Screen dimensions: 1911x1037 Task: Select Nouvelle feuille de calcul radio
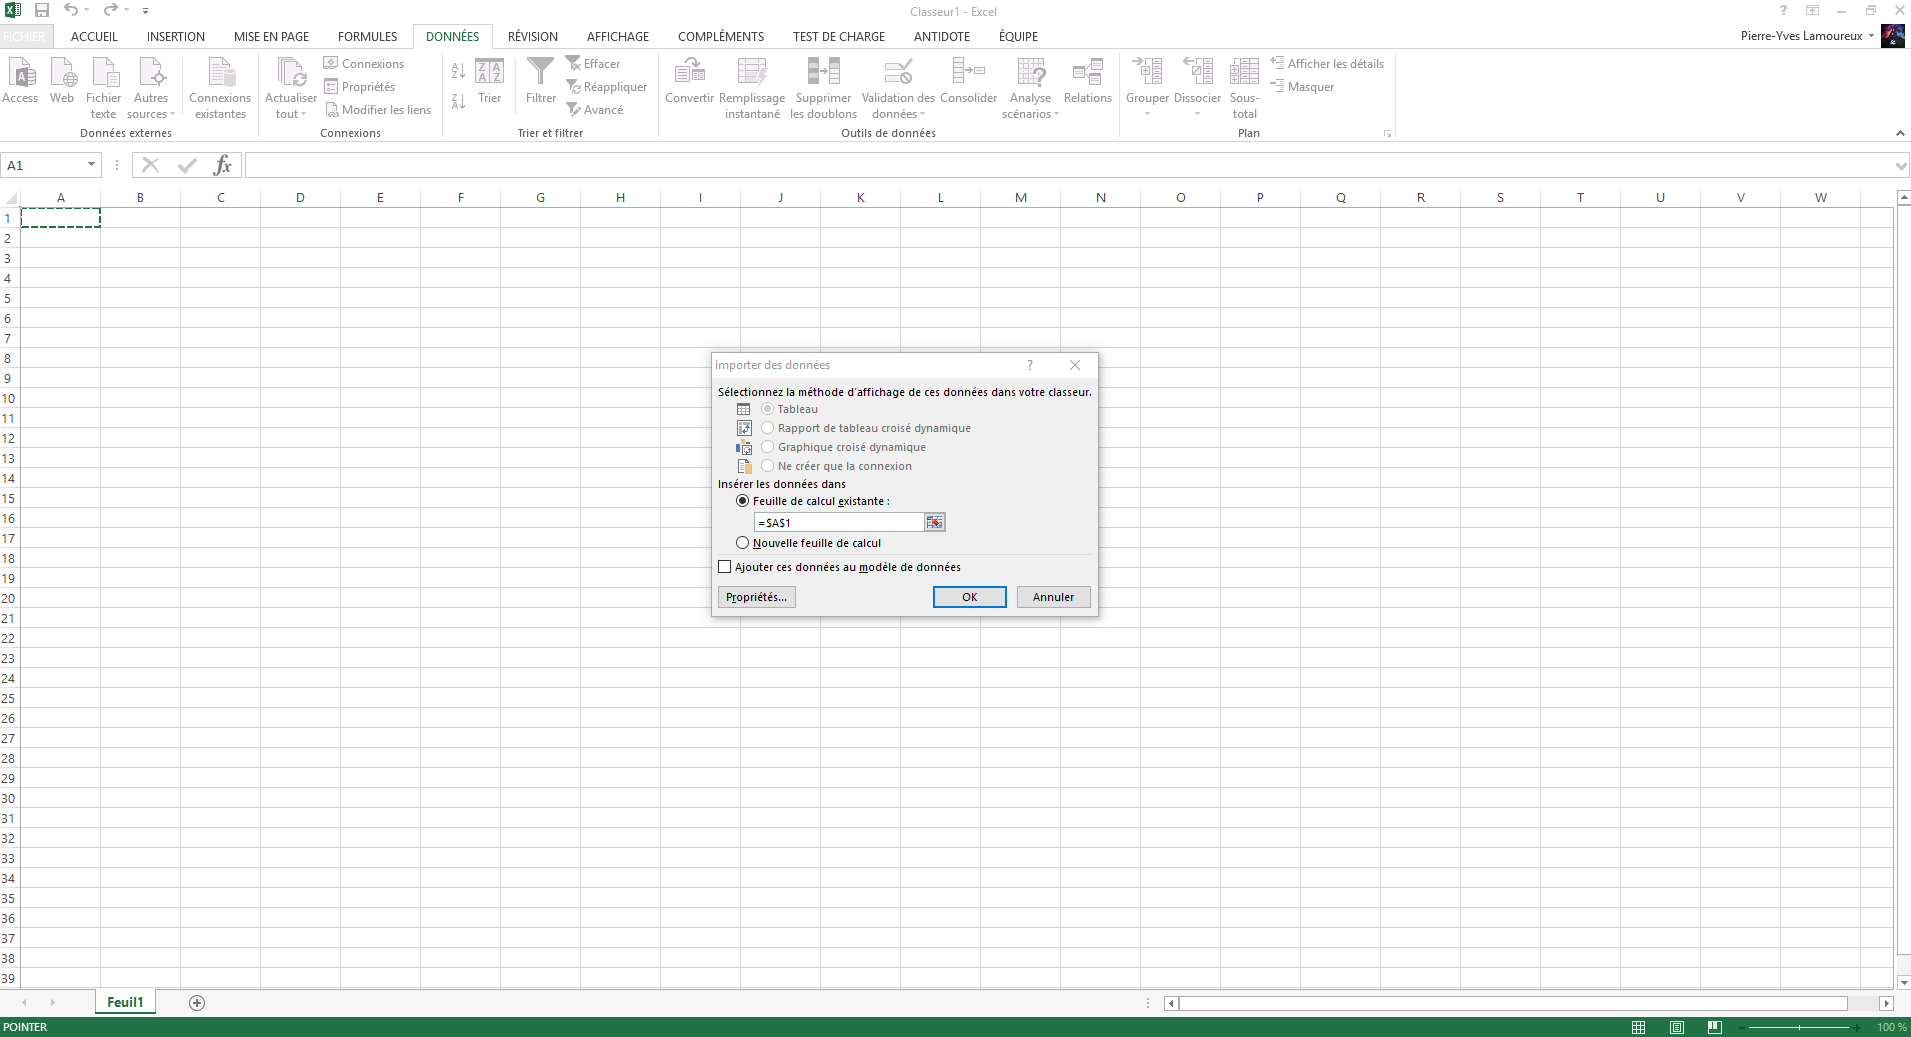[742, 543]
